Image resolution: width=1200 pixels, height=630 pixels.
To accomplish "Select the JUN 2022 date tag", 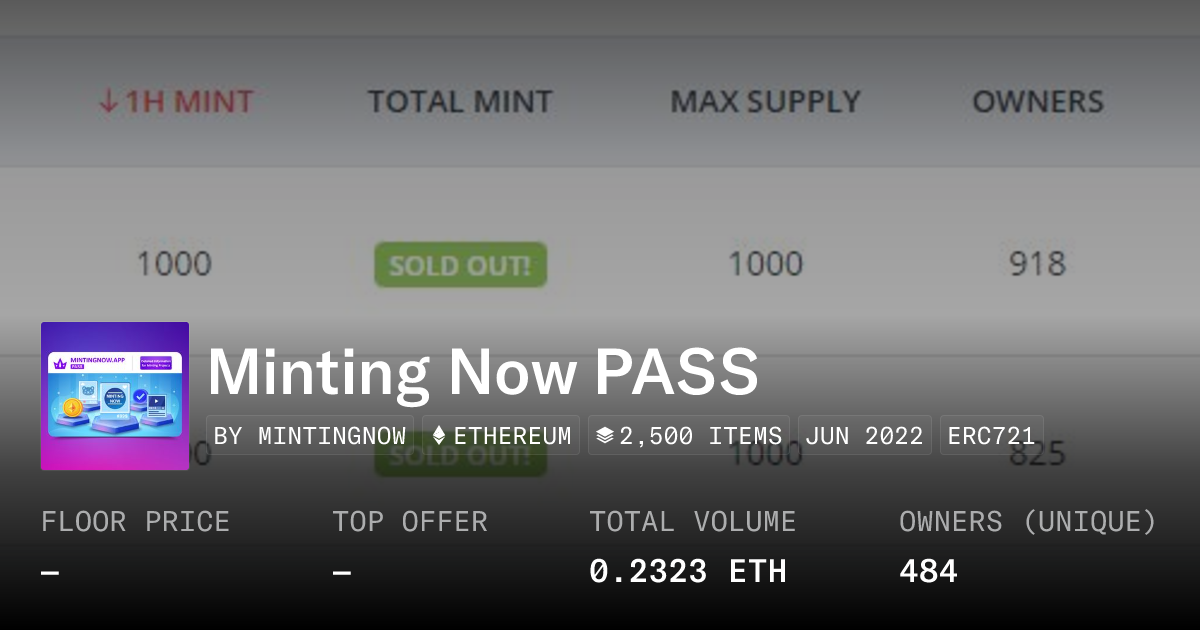I will (864, 436).
